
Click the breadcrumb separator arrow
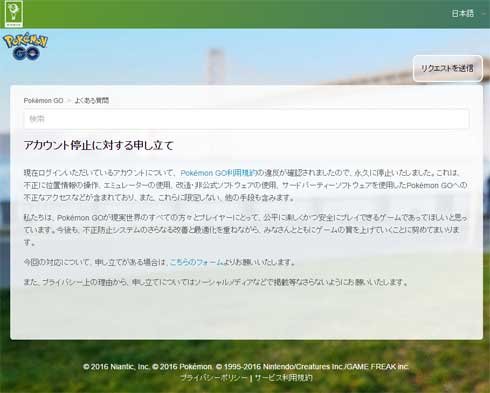[x=69, y=101]
